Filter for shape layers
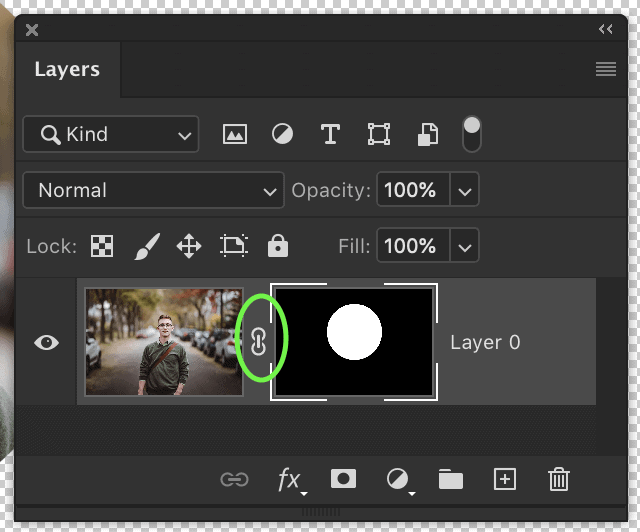This screenshot has height=532, width=640. click(x=379, y=134)
